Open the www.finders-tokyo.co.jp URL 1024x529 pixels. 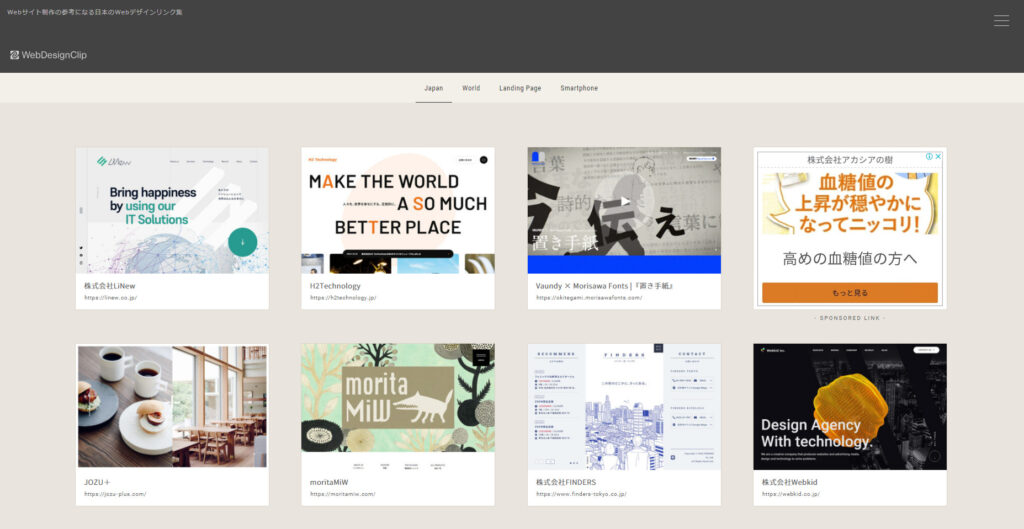[581, 494]
